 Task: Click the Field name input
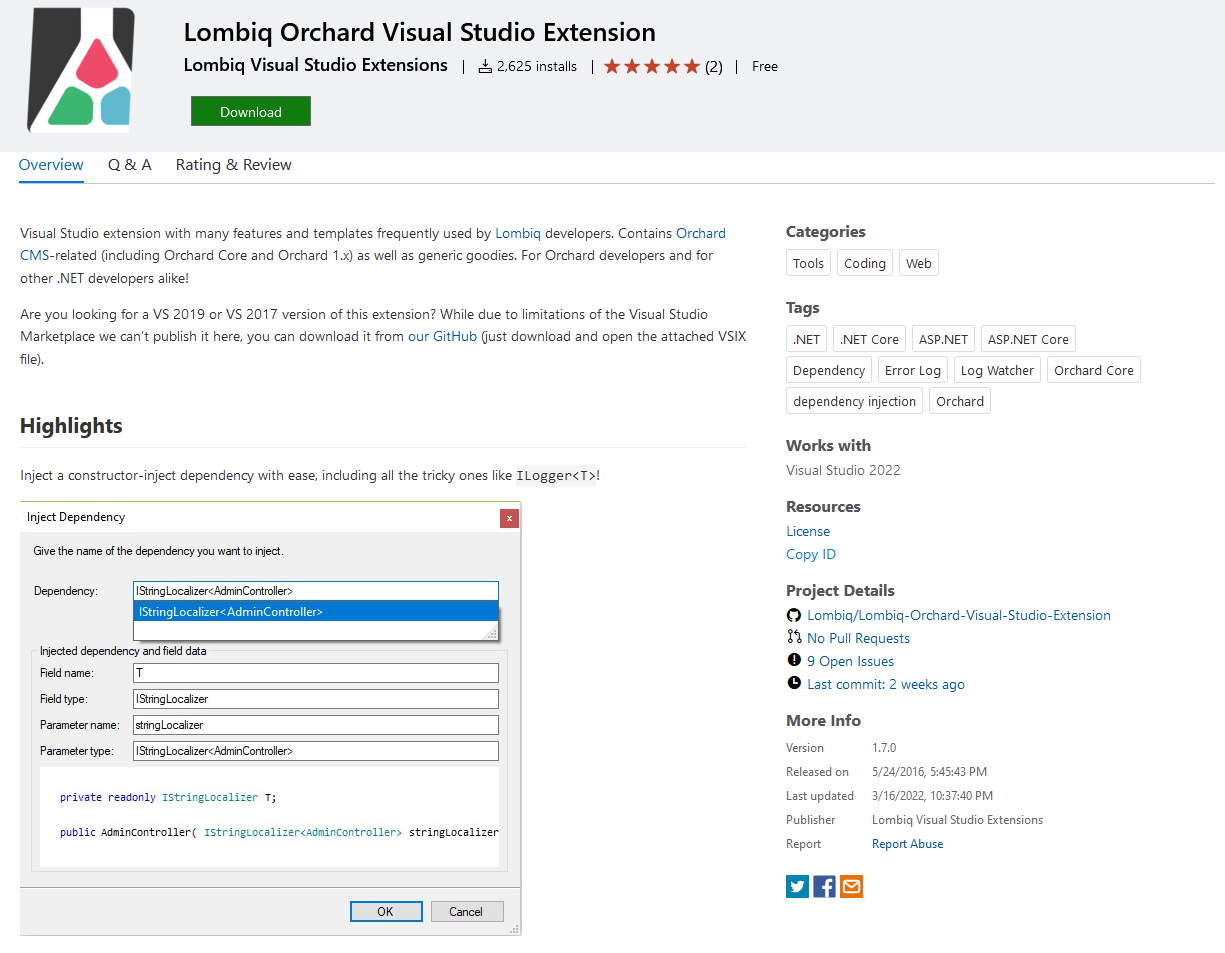tap(316, 673)
